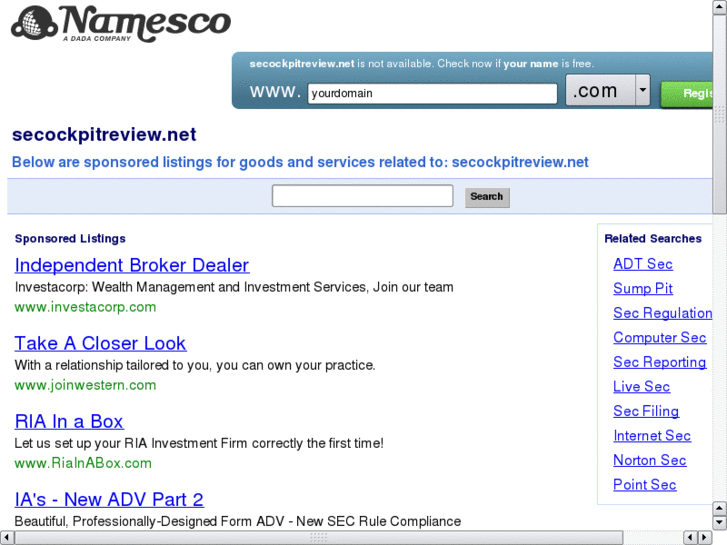The width and height of the screenshot is (727, 545).
Task: Open the Computer Sec related search
Action: point(659,338)
